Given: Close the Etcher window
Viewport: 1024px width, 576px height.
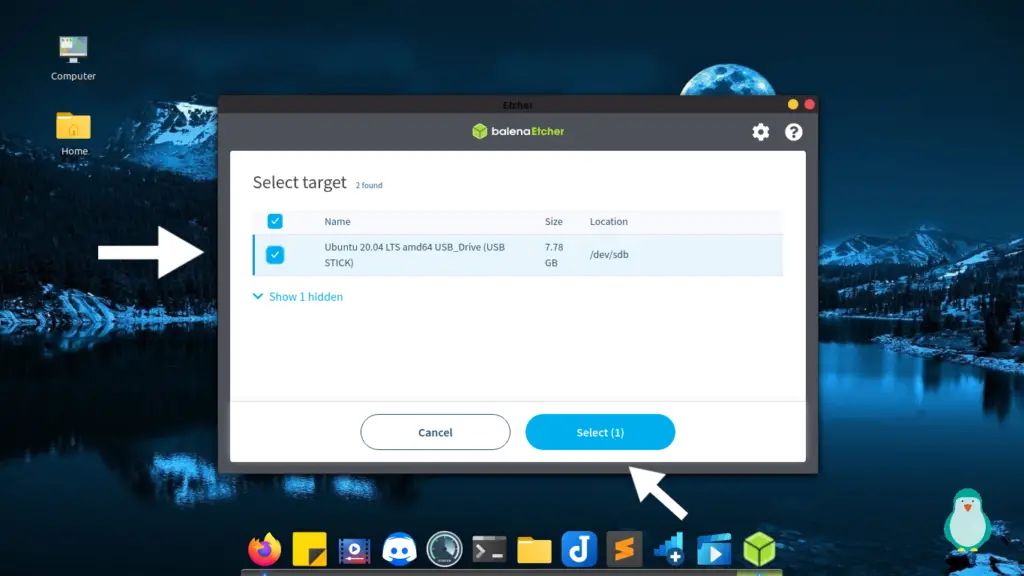Looking at the screenshot, I should [809, 104].
